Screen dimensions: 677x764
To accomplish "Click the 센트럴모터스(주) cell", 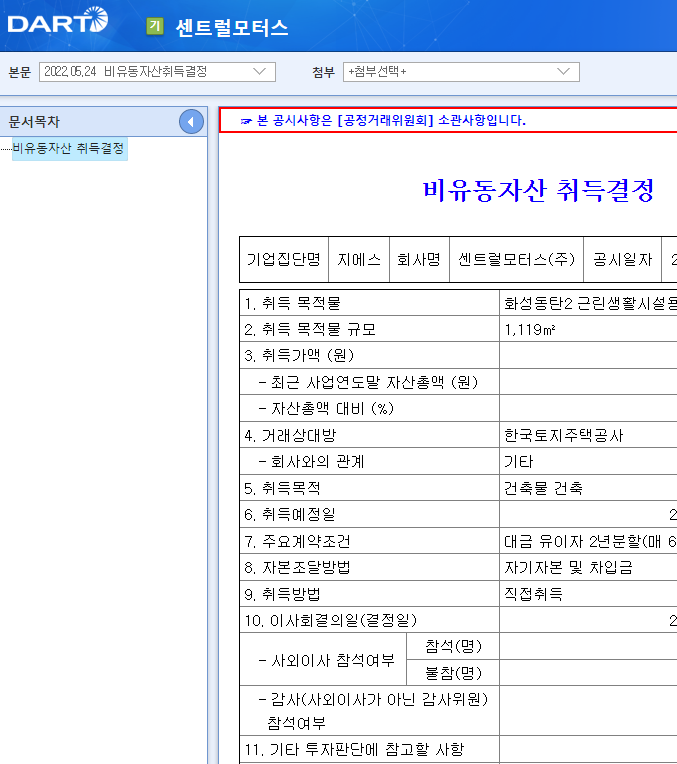I will click(x=516, y=260).
